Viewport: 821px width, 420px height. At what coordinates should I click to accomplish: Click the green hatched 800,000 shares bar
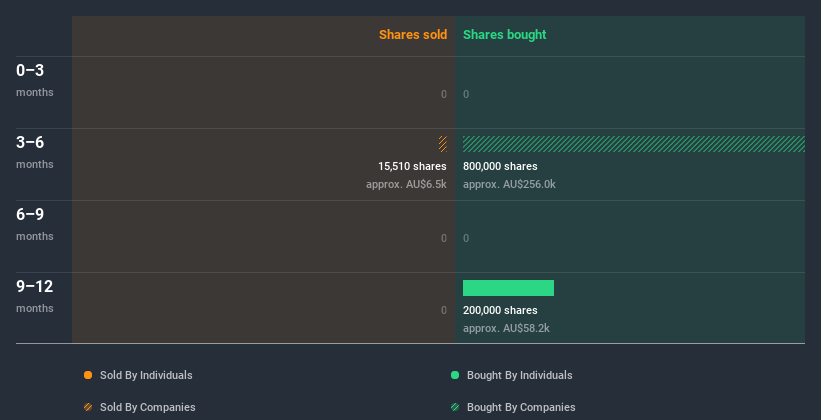click(x=634, y=144)
